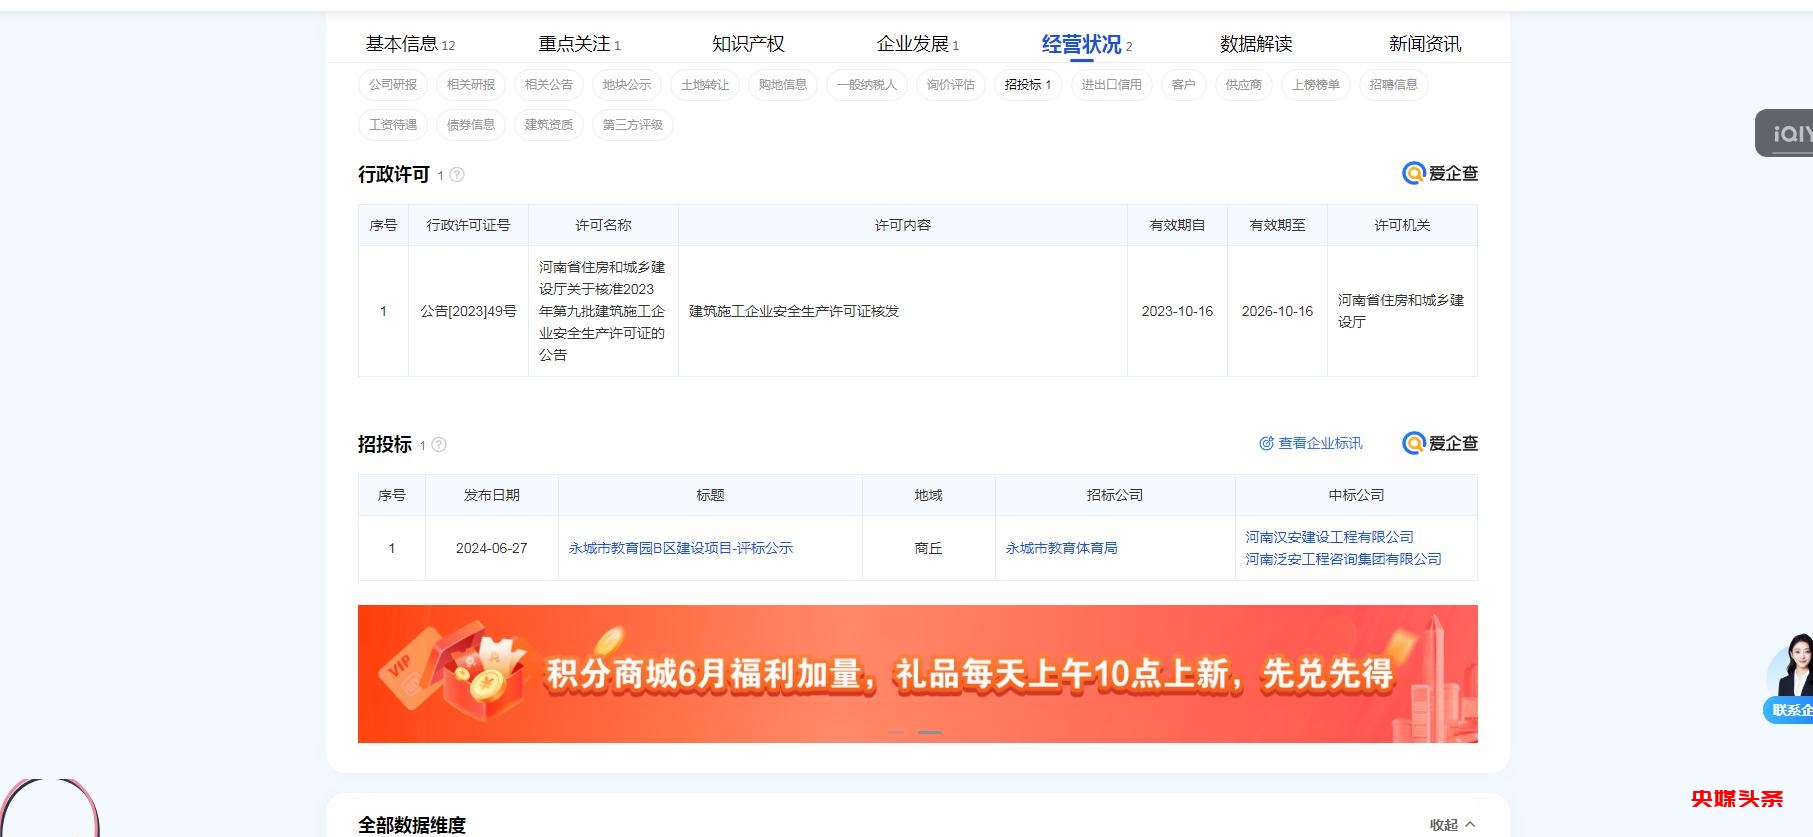The image size is (1813, 837).
Task: Open the 知识产权 tab
Action: coord(748,44)
